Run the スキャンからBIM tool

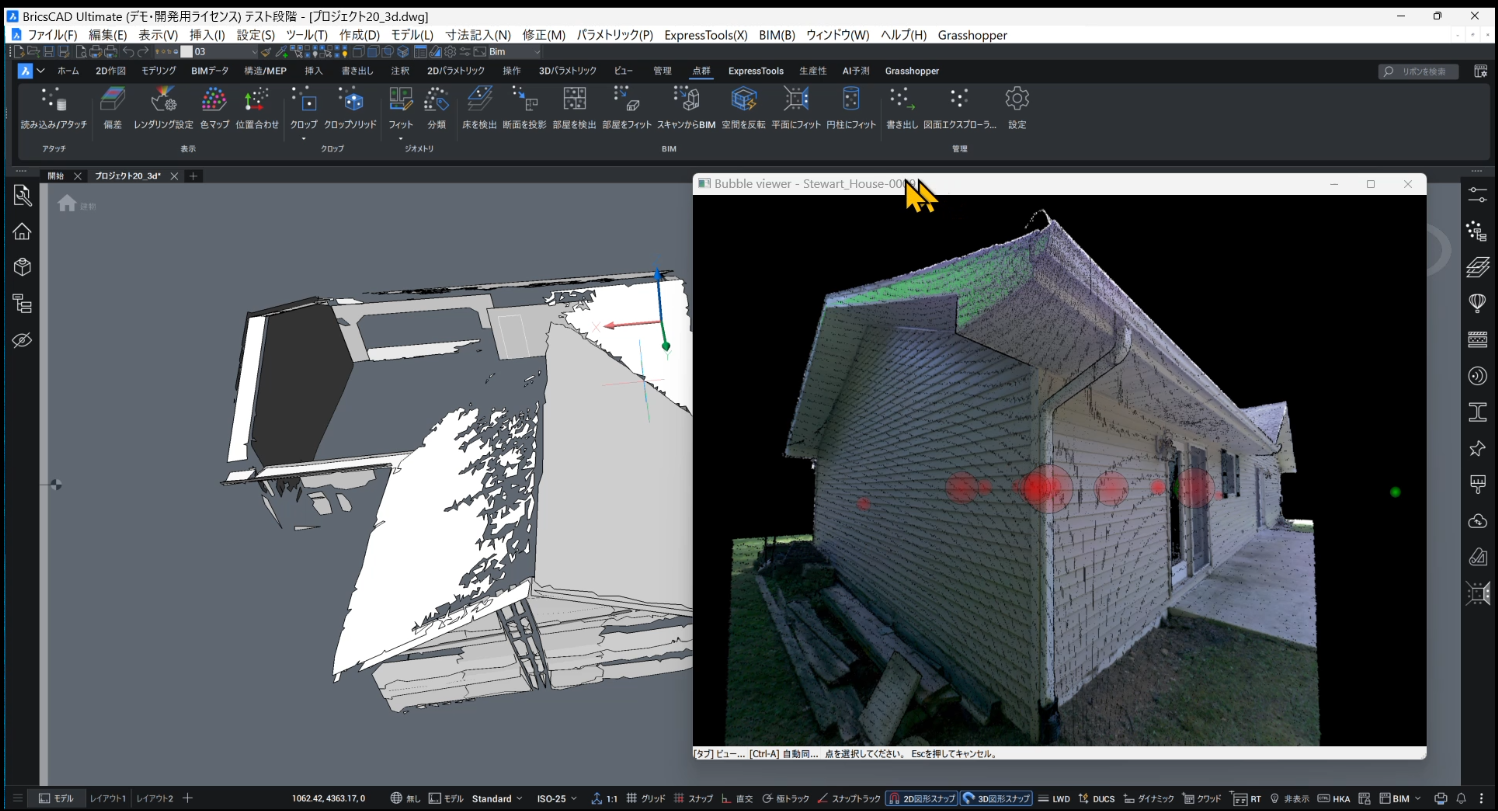pos(686,100)
